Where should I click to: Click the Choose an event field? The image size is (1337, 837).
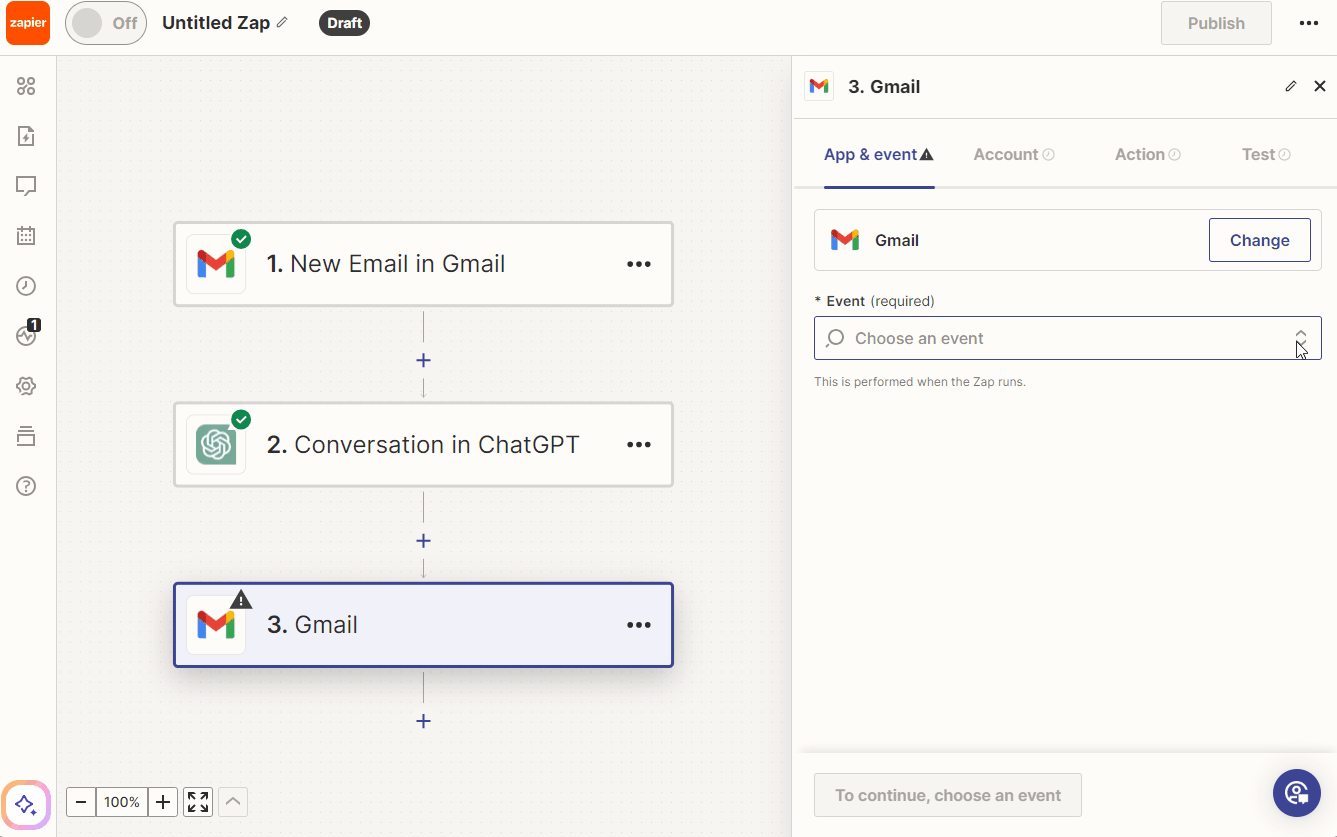tap(1068, 338)
